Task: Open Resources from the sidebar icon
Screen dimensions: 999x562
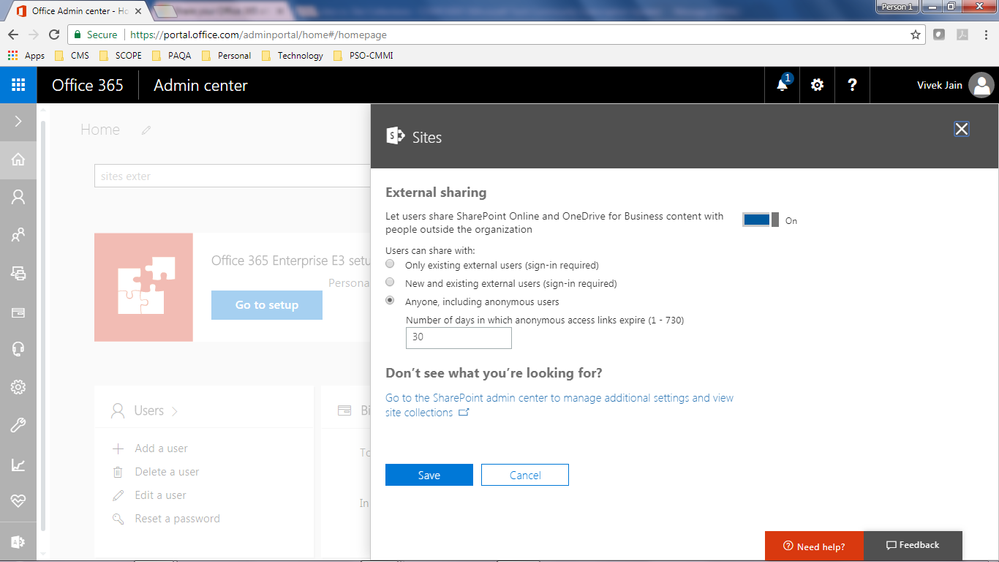Action: pyautogui.click(x=18, y=273)
